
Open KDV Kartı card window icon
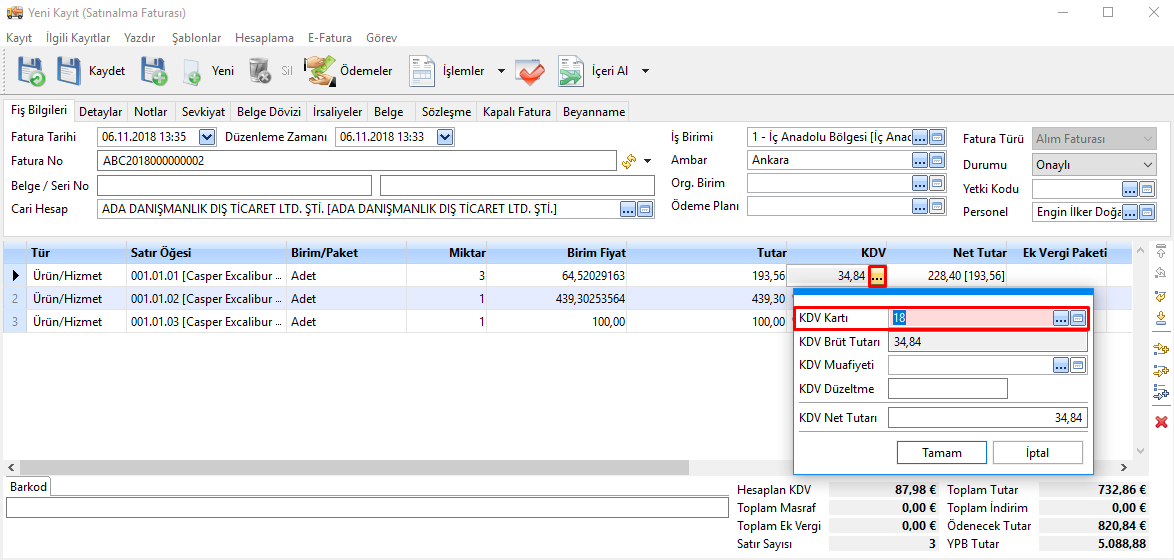click(1078, 318)
